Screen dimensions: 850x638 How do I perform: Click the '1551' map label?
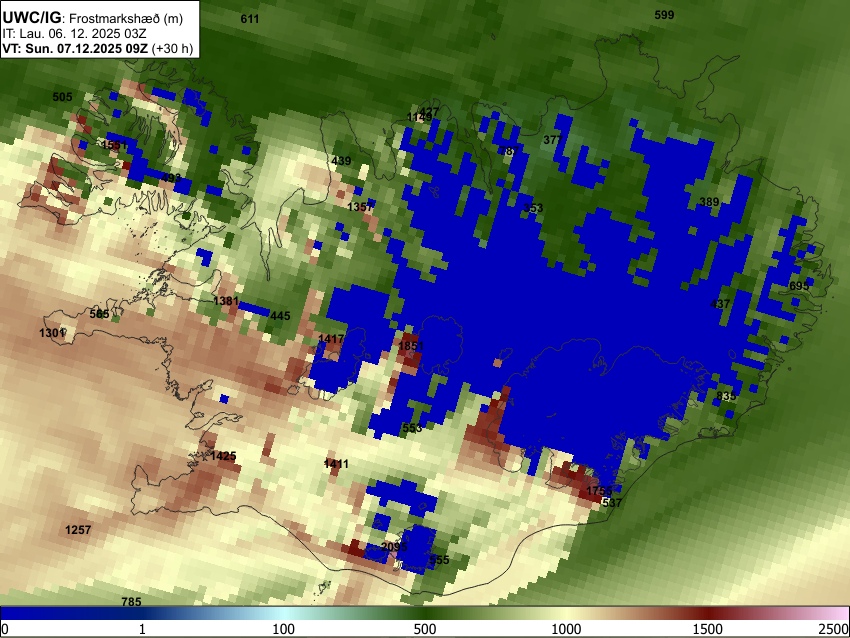click(x=114, y=145)
